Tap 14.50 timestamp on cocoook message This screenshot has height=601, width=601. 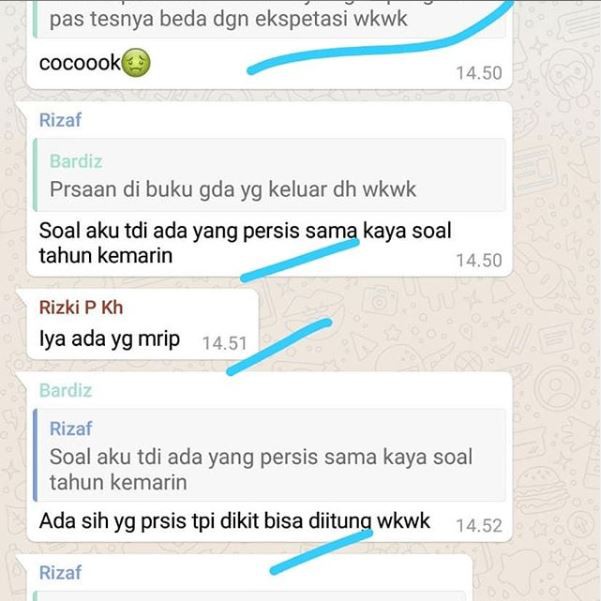(x=479, y=73)
